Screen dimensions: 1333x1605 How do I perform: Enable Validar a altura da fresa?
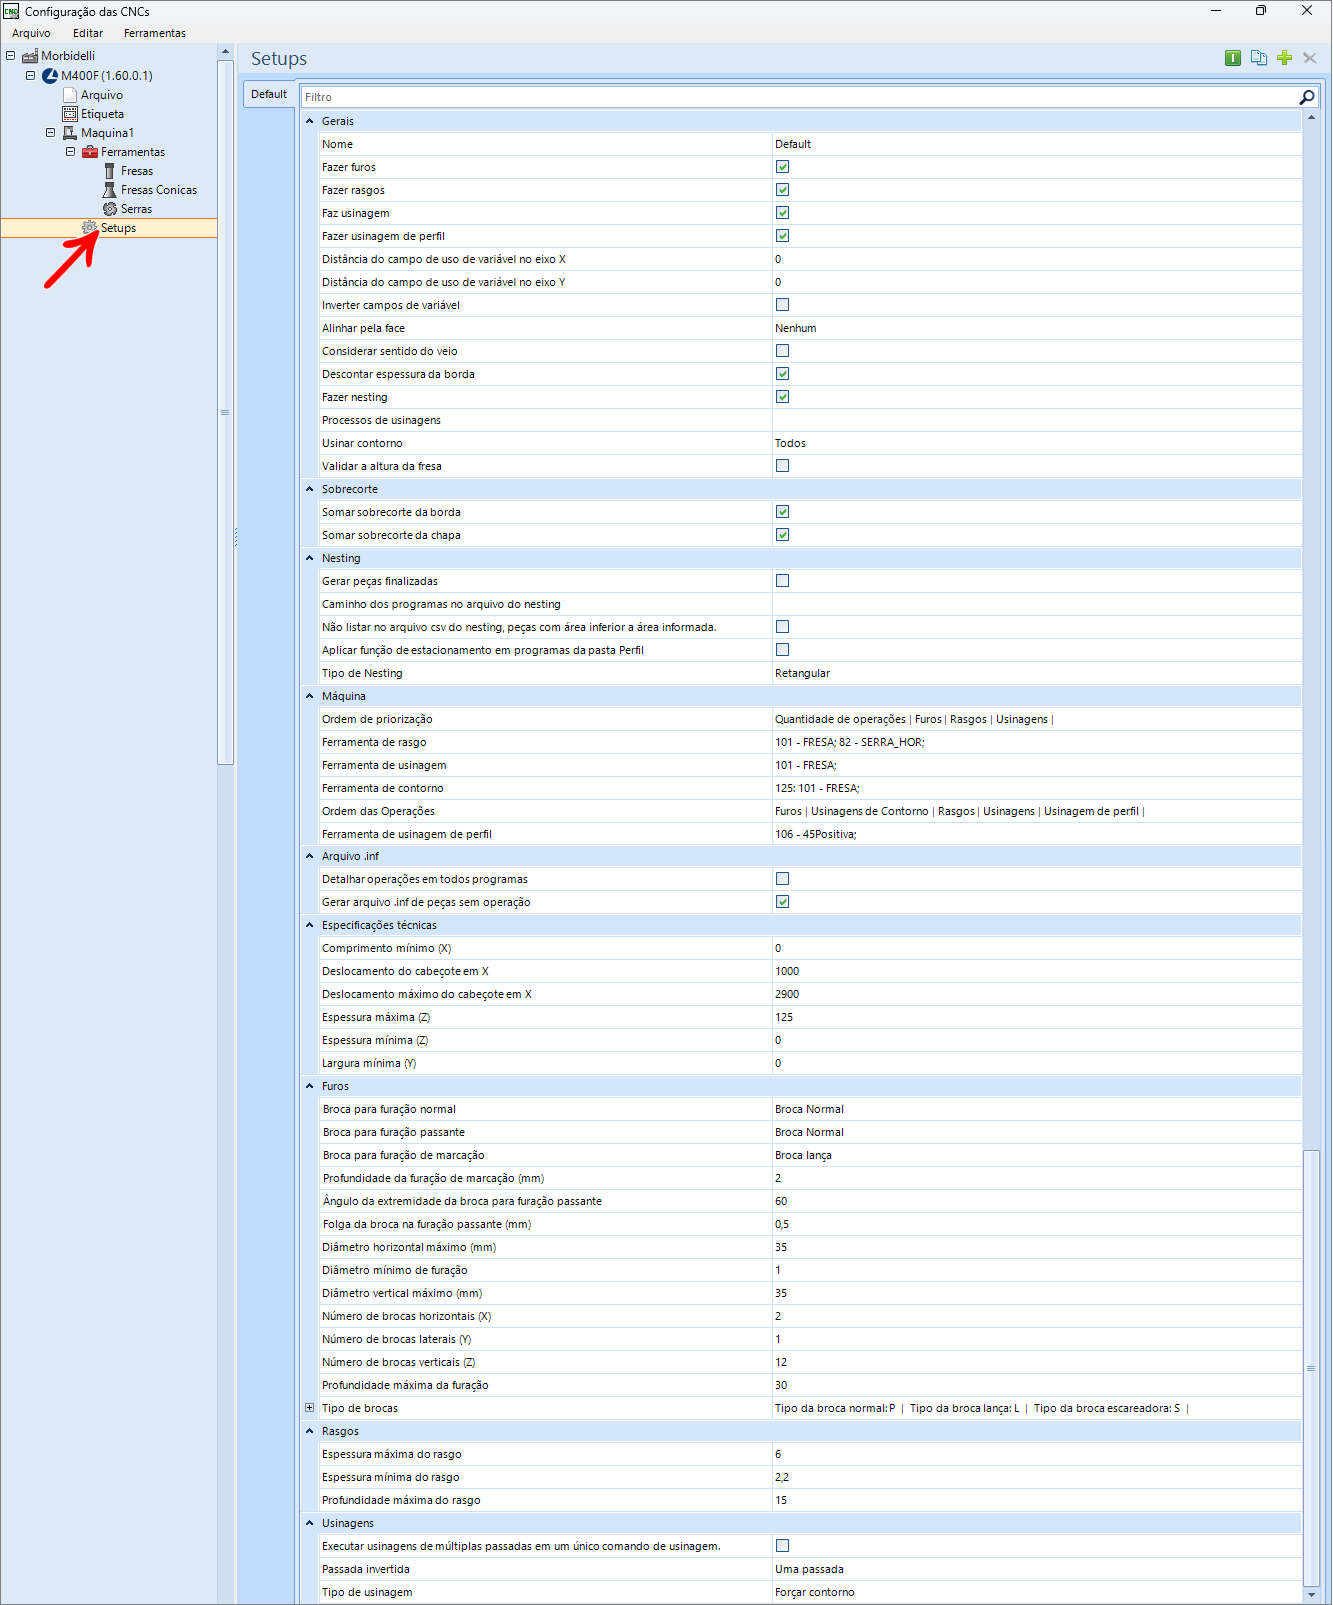783,466
